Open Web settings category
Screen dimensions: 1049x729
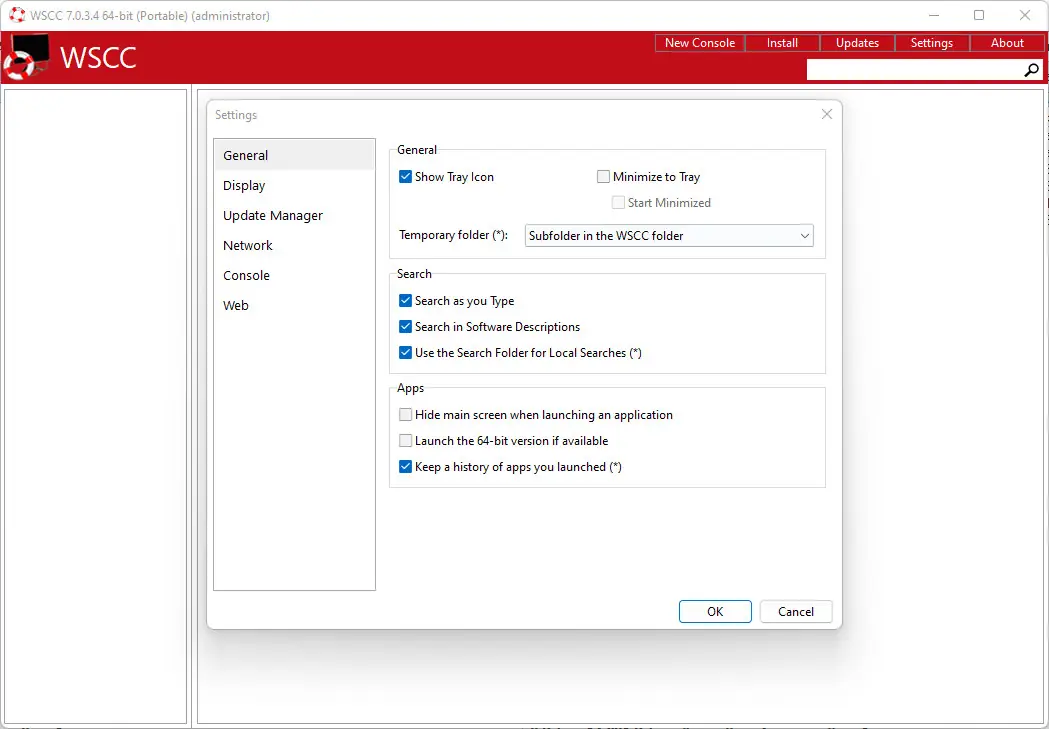pos(294,306)
